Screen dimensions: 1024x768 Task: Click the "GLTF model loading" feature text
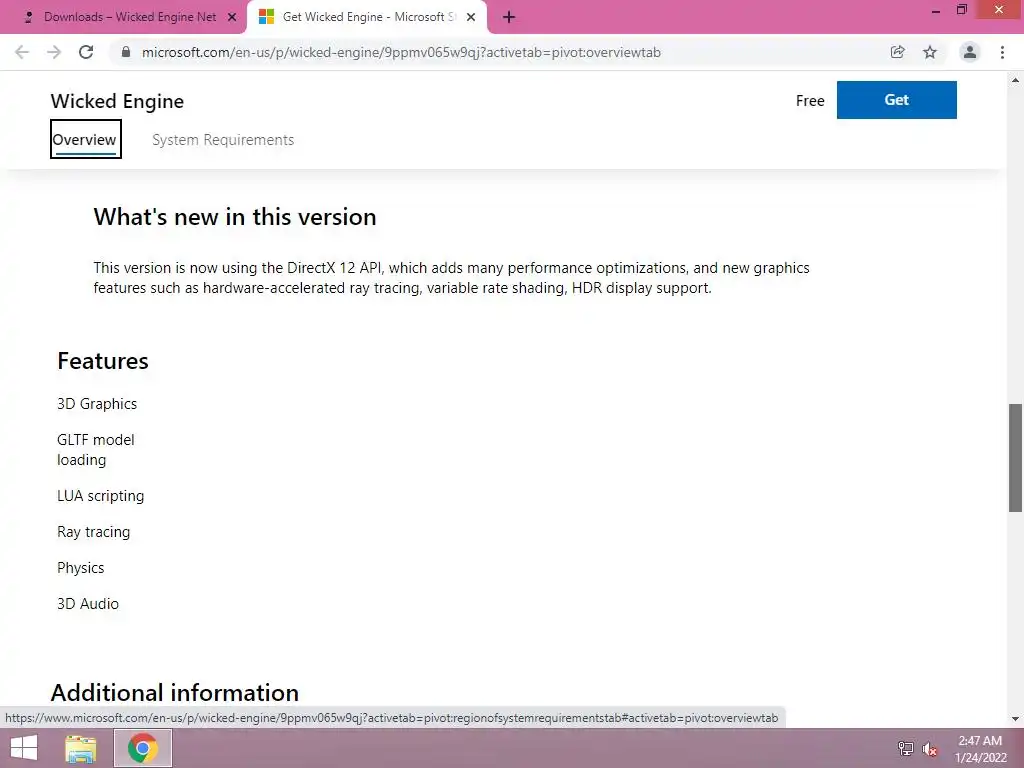point(95,450)
